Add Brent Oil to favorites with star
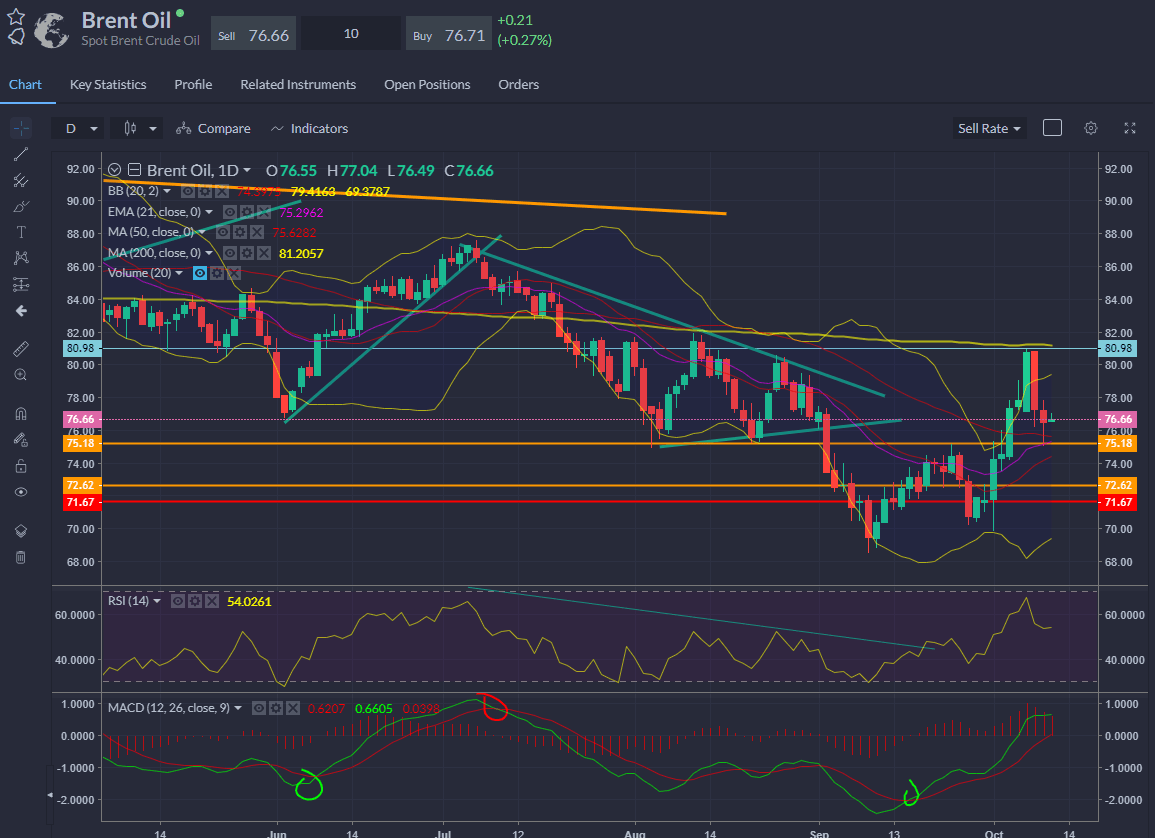 pos(16,17)
